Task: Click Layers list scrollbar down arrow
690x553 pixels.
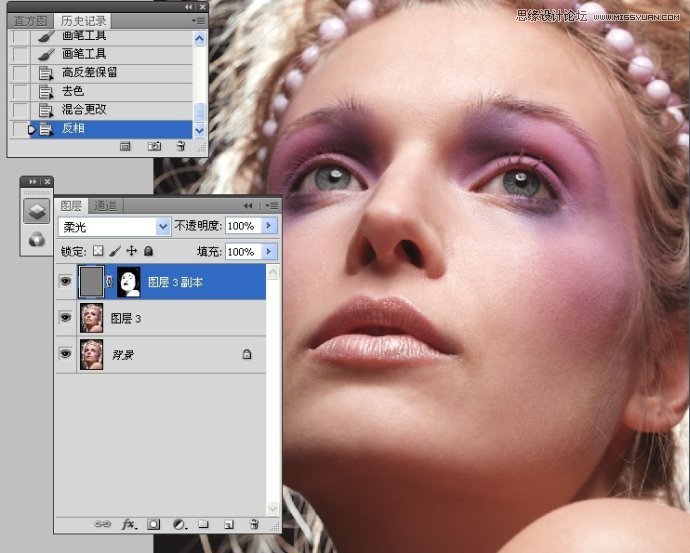Action: (x=273, y=508)
